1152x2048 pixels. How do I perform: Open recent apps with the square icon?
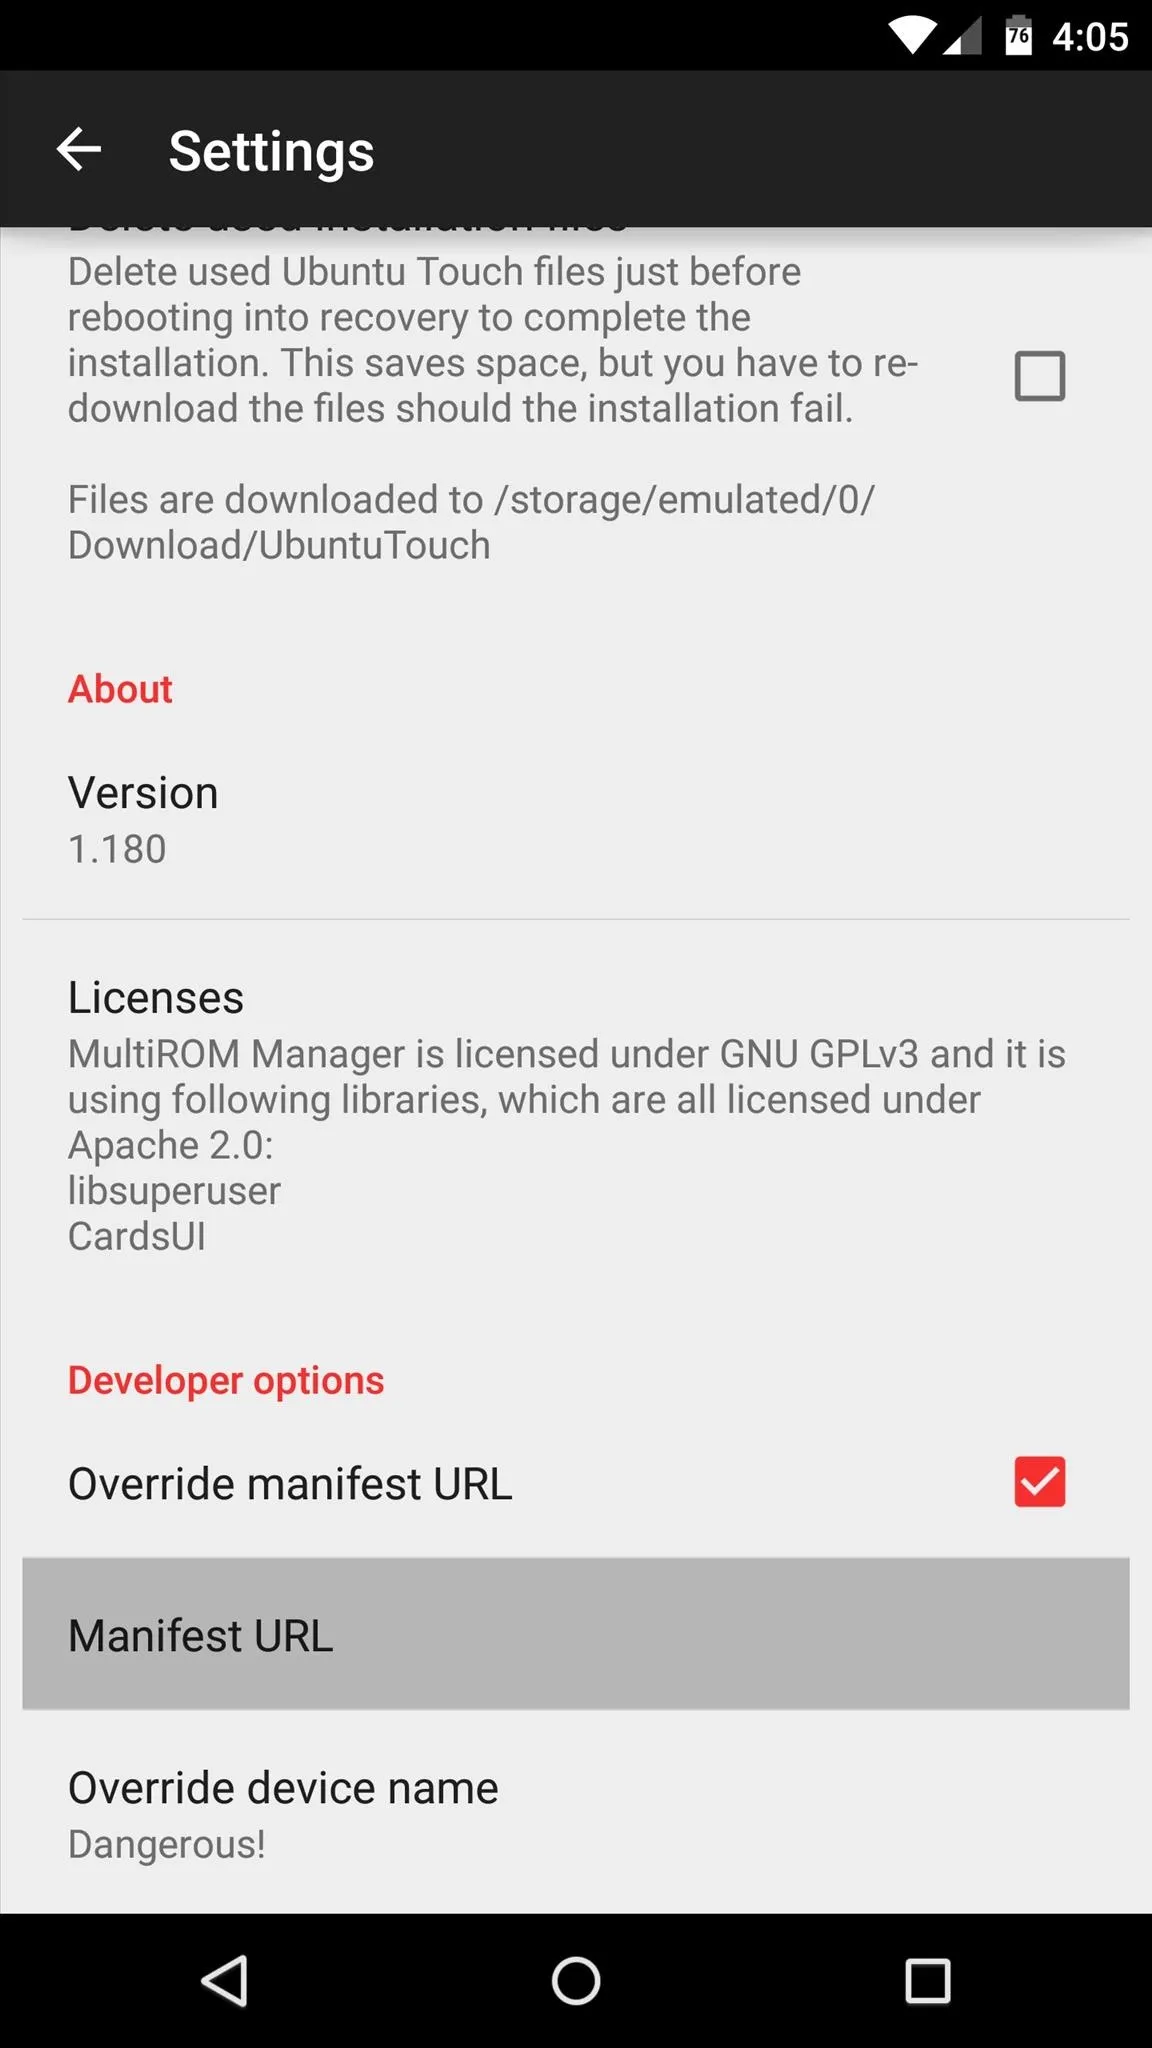pos(928,1980)
